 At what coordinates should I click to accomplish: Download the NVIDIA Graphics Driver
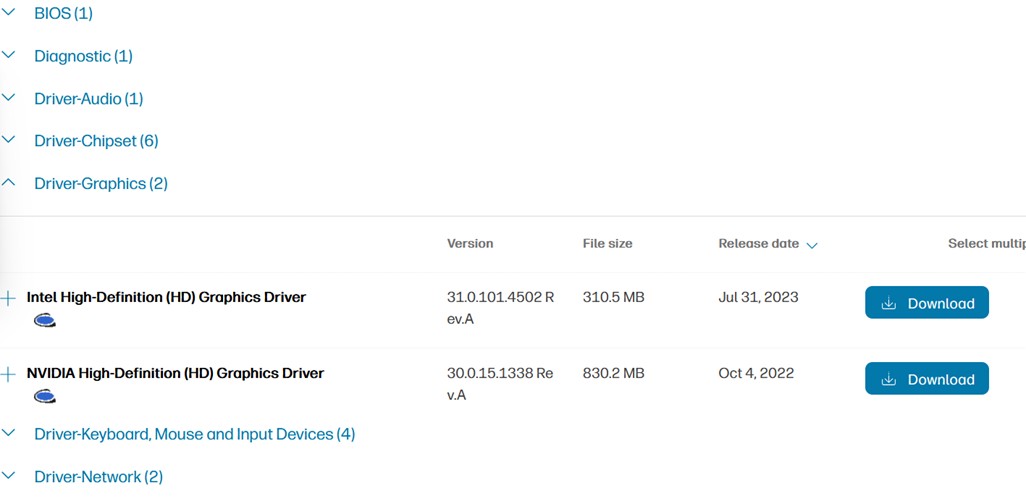tap(927, 379)
